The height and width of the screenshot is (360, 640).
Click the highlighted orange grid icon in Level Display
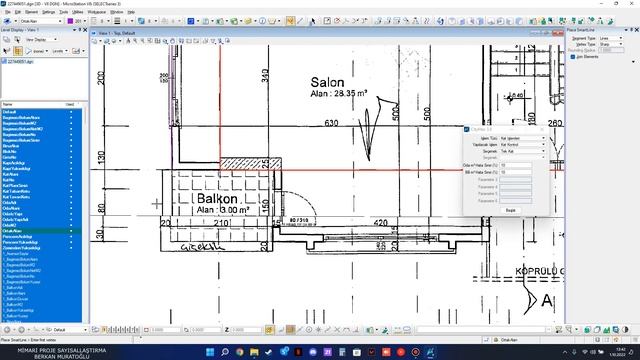click(18, 51)
